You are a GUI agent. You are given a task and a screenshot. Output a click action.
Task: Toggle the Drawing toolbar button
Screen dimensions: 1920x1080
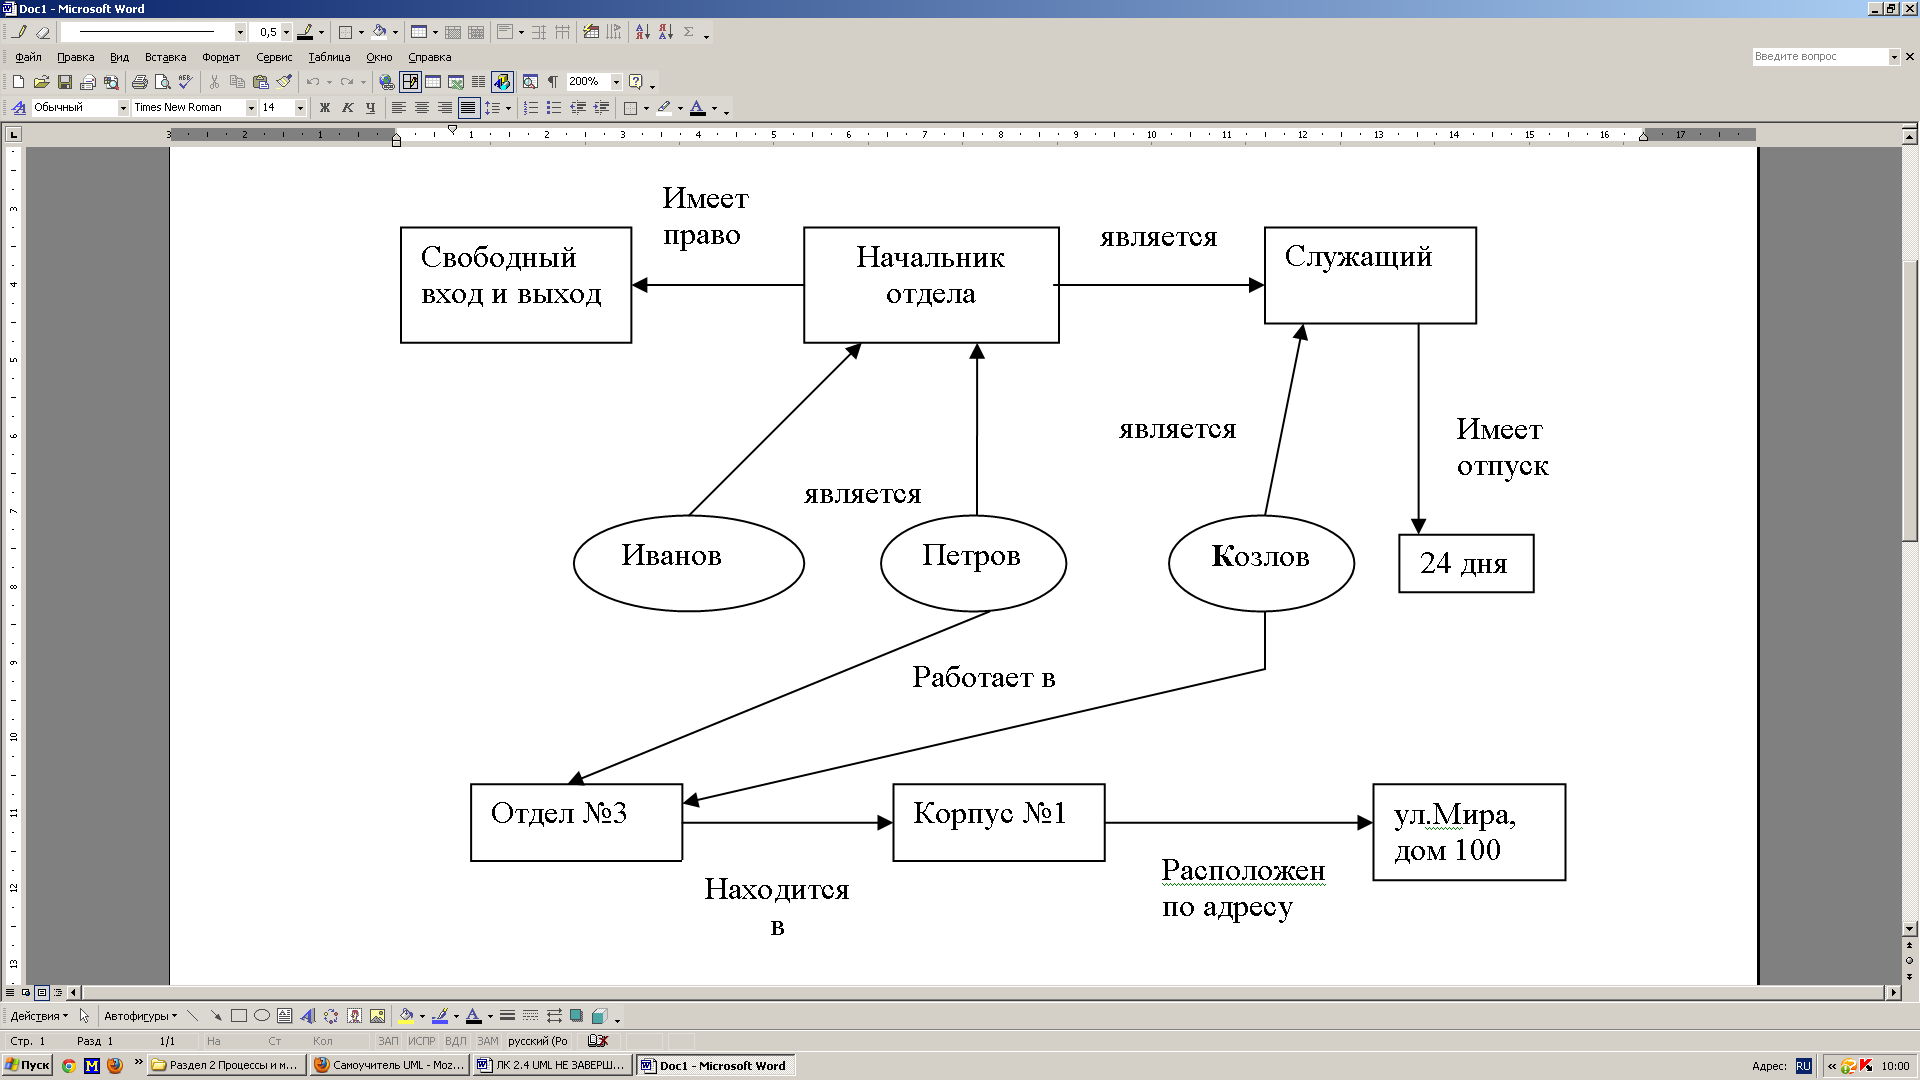(502, 82)
